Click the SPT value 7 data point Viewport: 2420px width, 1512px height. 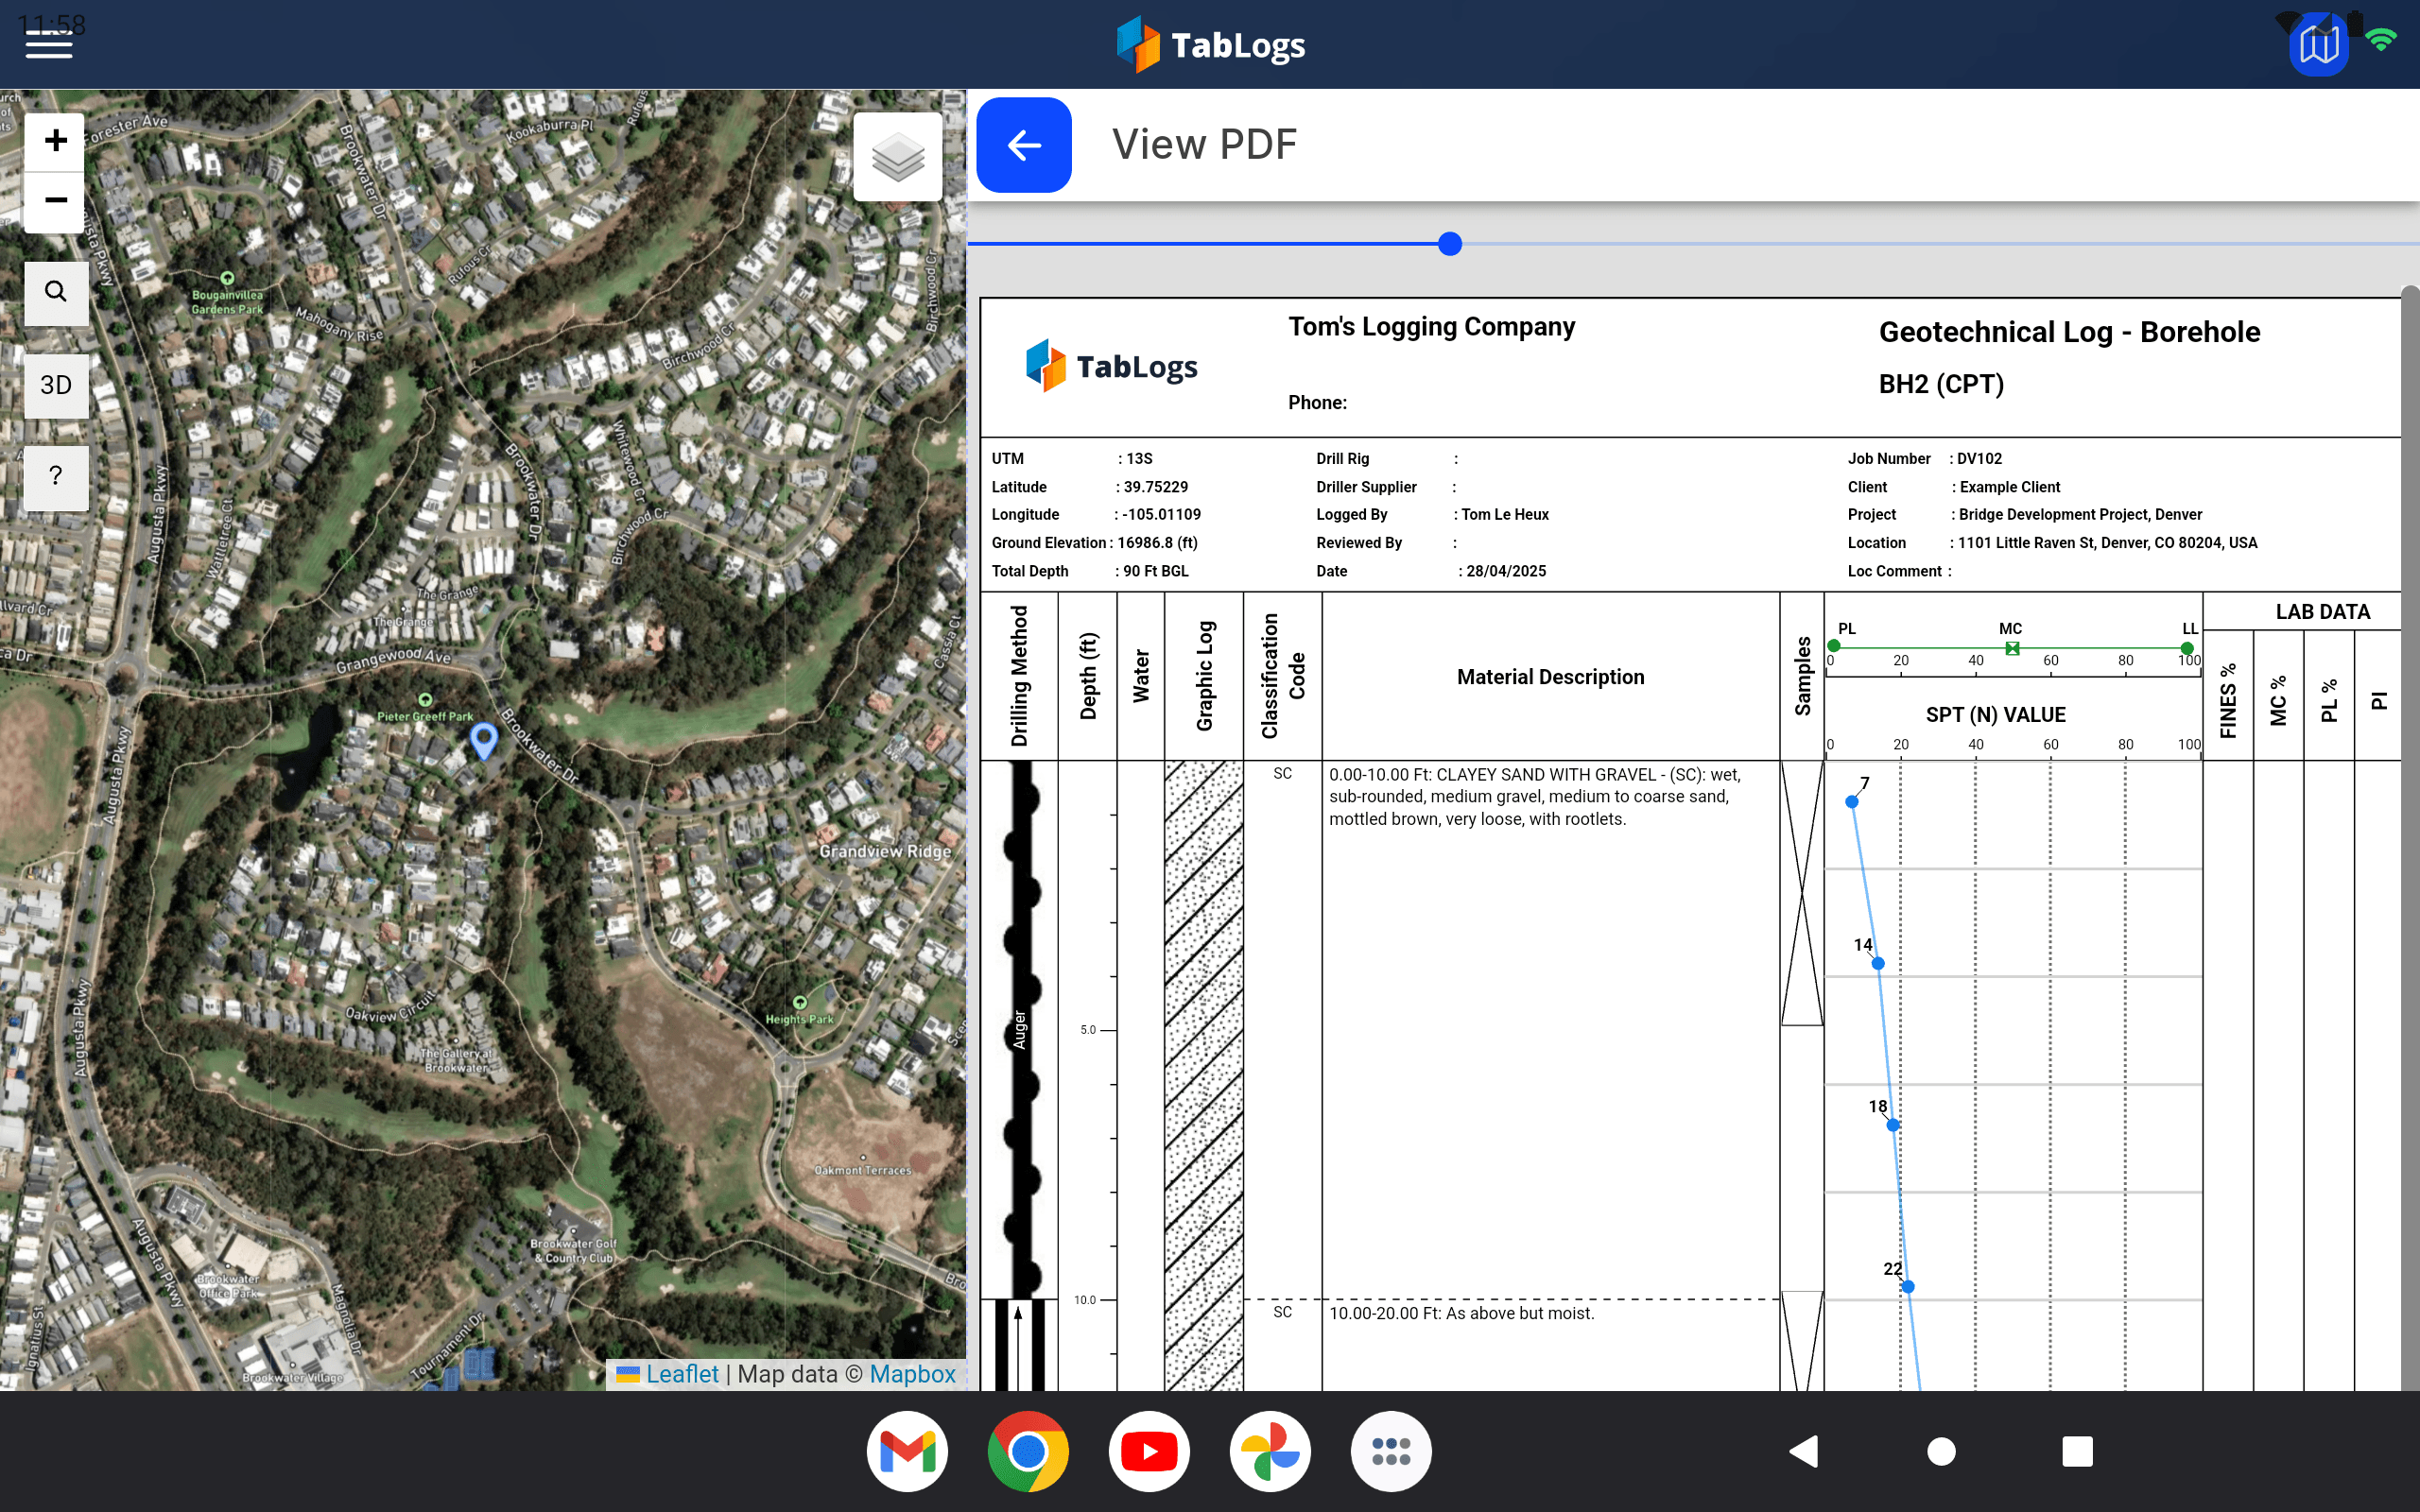click(x=1851, y=802)
